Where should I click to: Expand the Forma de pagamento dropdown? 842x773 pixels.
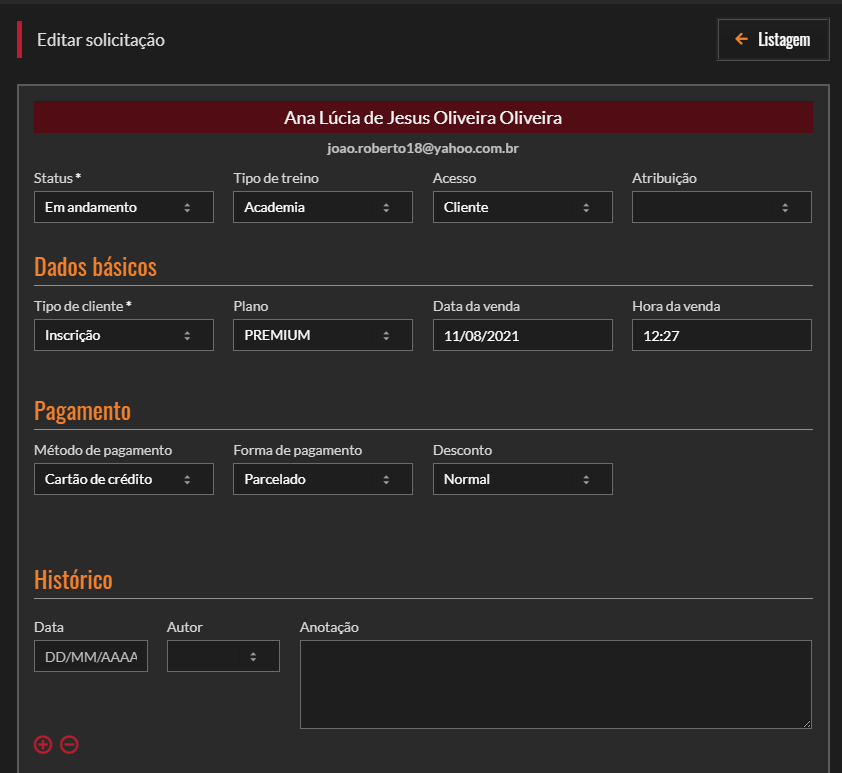tap(322, 479)
